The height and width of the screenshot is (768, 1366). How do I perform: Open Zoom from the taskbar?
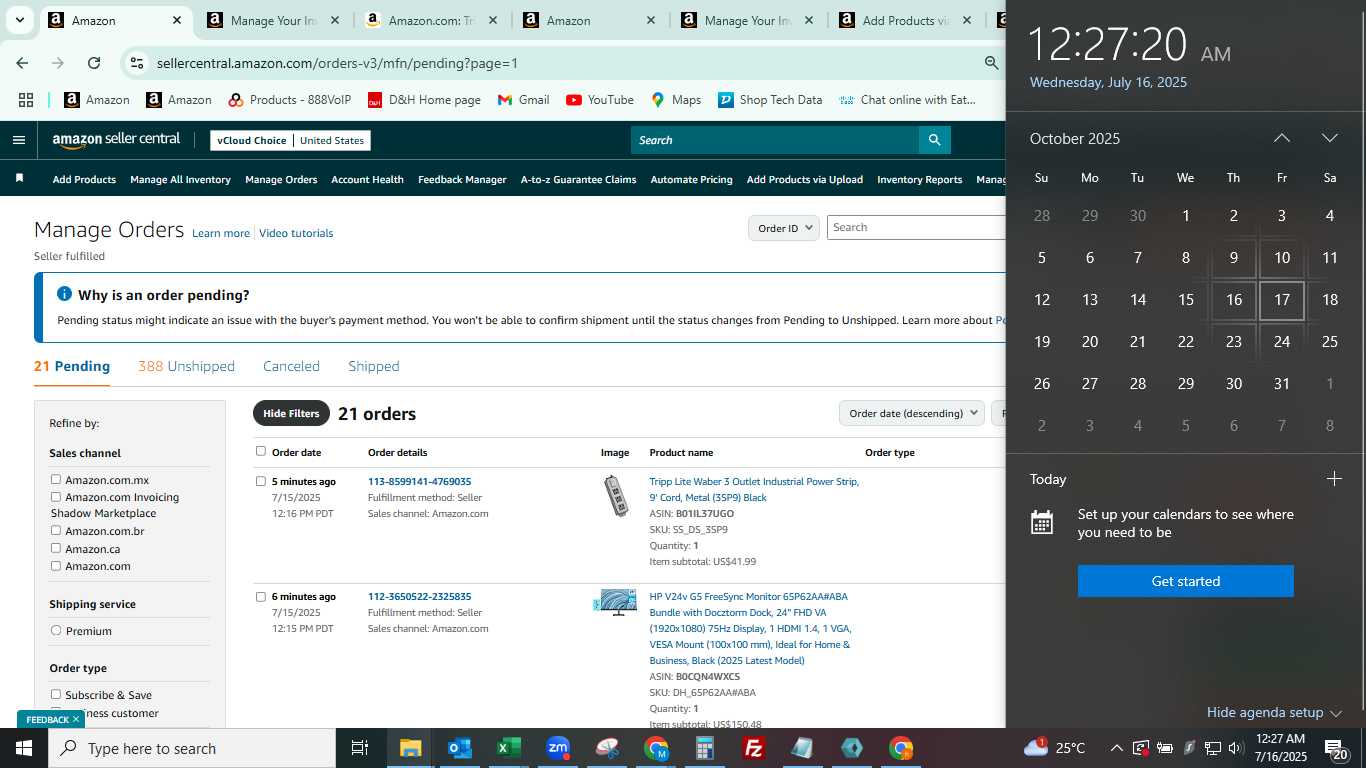(557, 748)
